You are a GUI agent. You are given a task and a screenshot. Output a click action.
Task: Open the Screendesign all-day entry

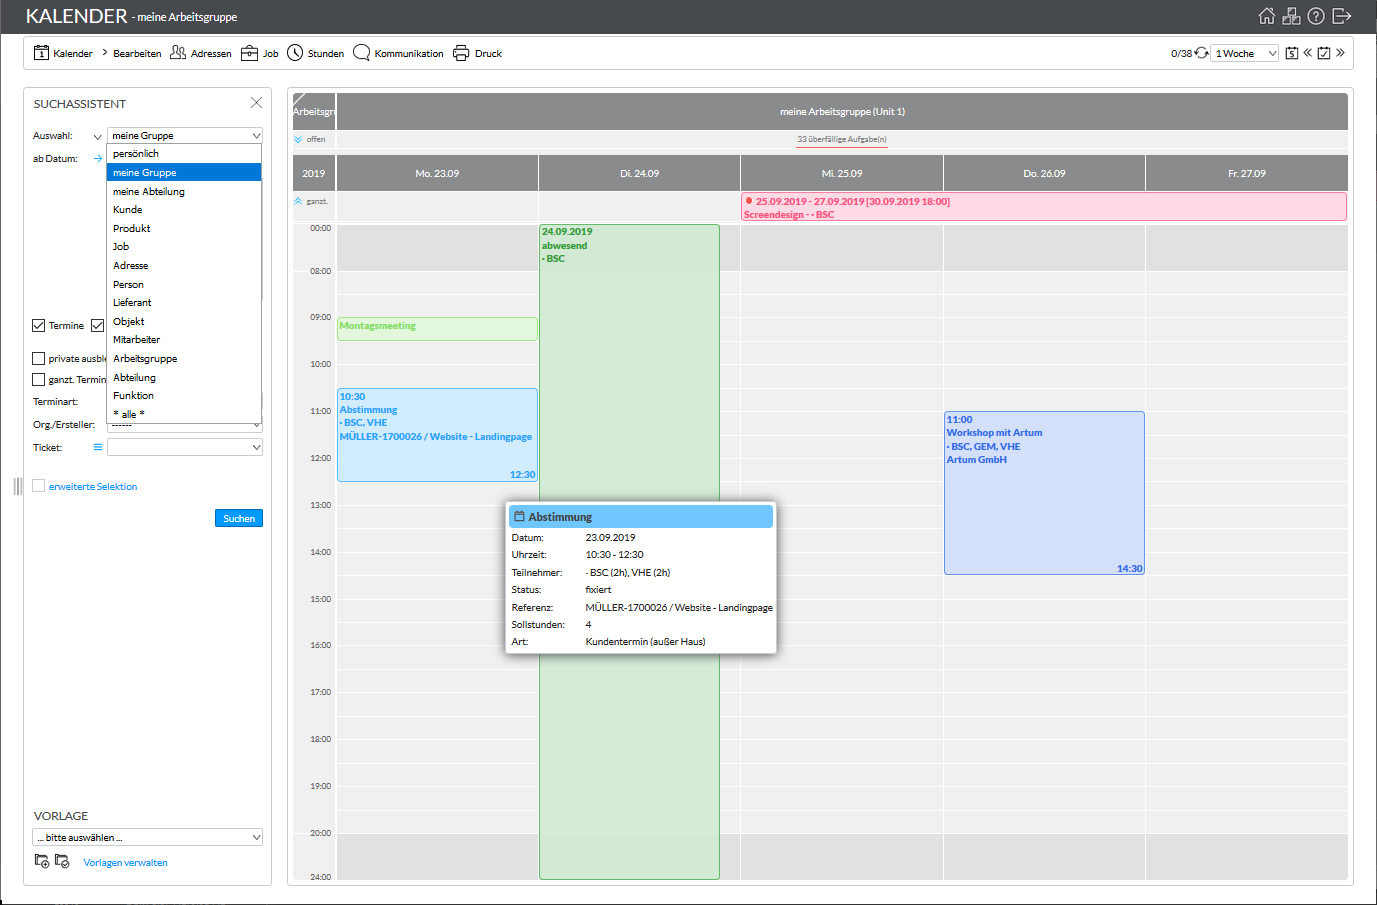tap(1044, 207)
